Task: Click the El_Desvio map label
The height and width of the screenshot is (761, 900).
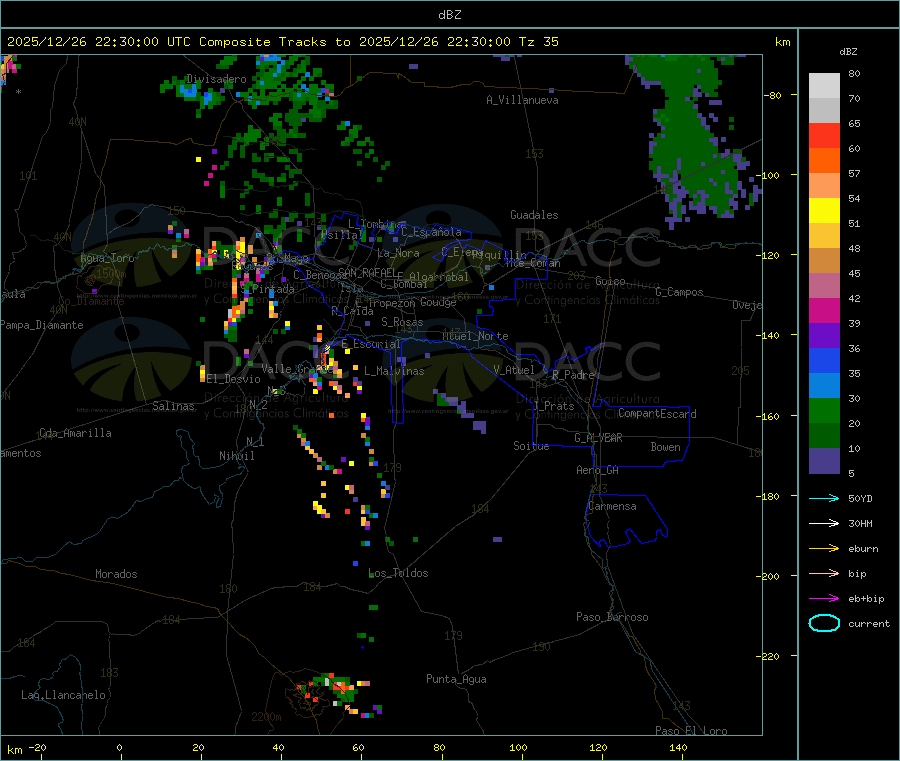Action: click(234, 379)
